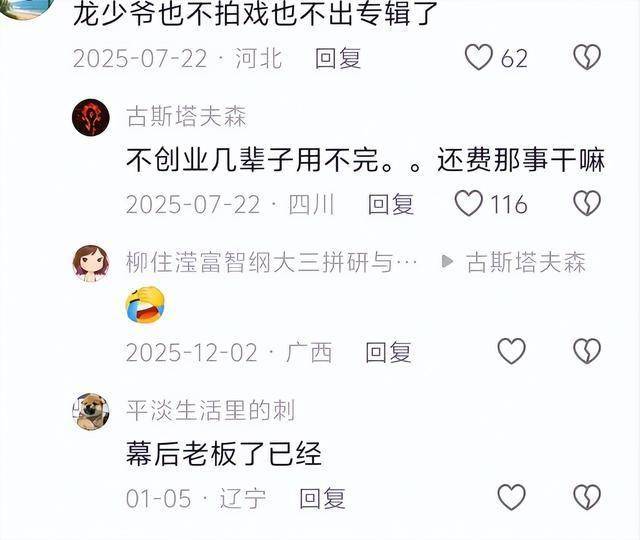This screenshot has width=640, height=540.
Task: Dislike 古斯塔夫森's comment about 不创业
Action: pyautogui.click(x=587, y=203)
